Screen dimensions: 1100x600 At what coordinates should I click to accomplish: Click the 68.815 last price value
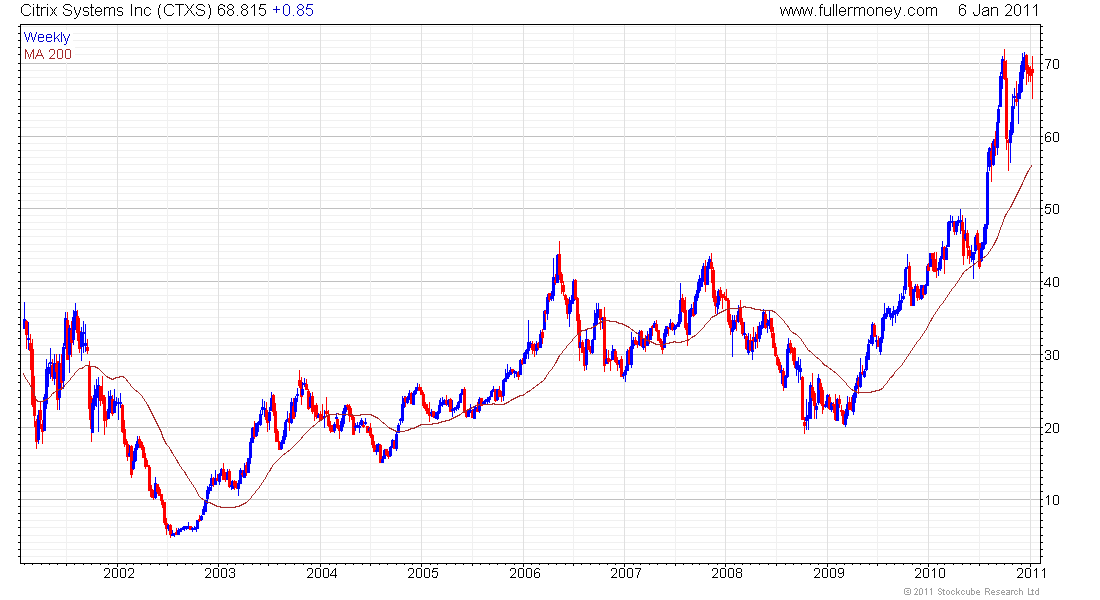tap(242, 11)
